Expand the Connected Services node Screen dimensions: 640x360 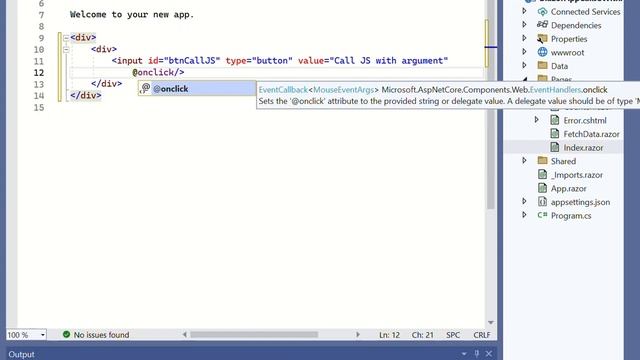524,11
